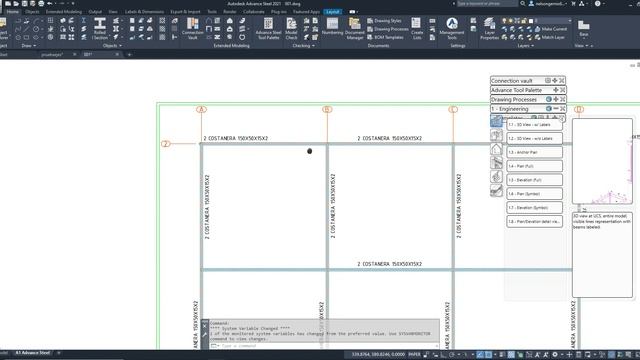Open the Export & Import tab
The height and width of the screenshot is (360, 640).
pyautogui.click(x=185, y=12)
